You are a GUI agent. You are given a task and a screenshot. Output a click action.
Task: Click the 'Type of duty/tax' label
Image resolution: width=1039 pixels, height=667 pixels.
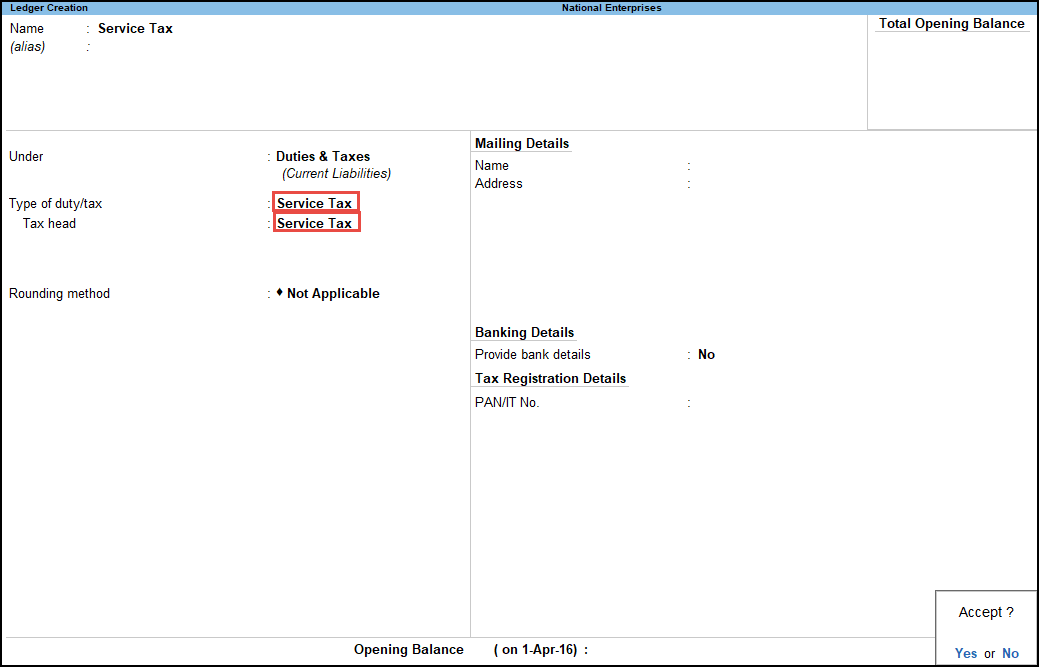(56, 203)
